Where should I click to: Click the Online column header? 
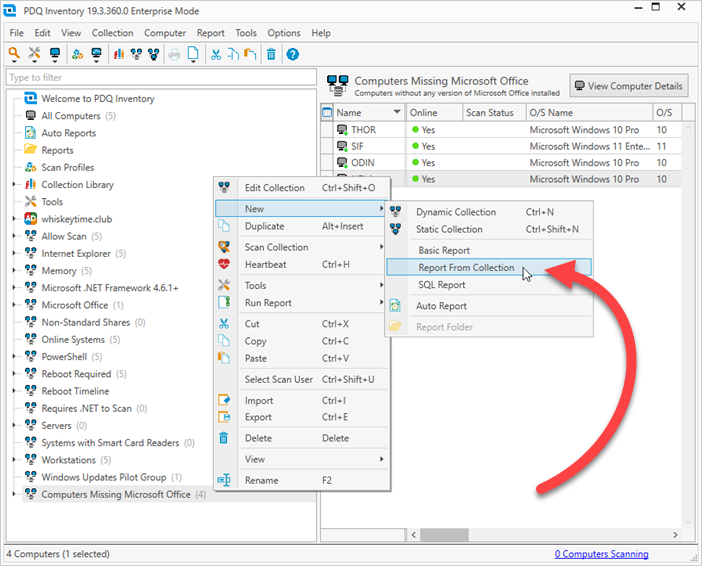[x=434, y=112]
